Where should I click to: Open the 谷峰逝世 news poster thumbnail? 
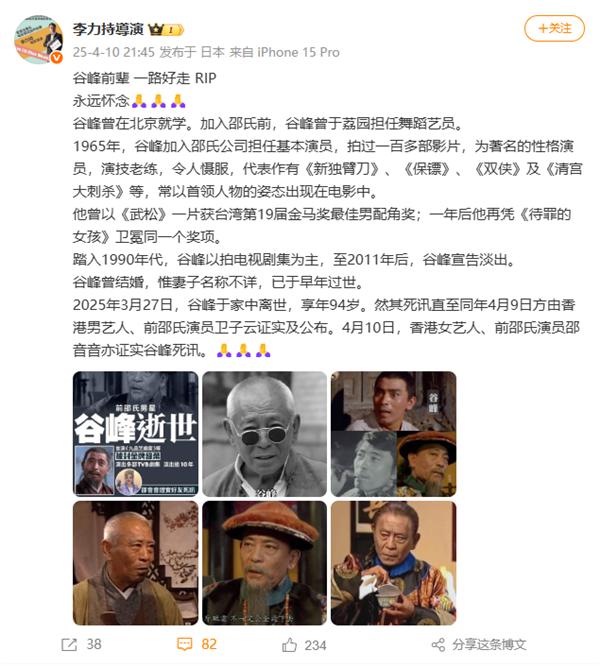click(135, 433)
